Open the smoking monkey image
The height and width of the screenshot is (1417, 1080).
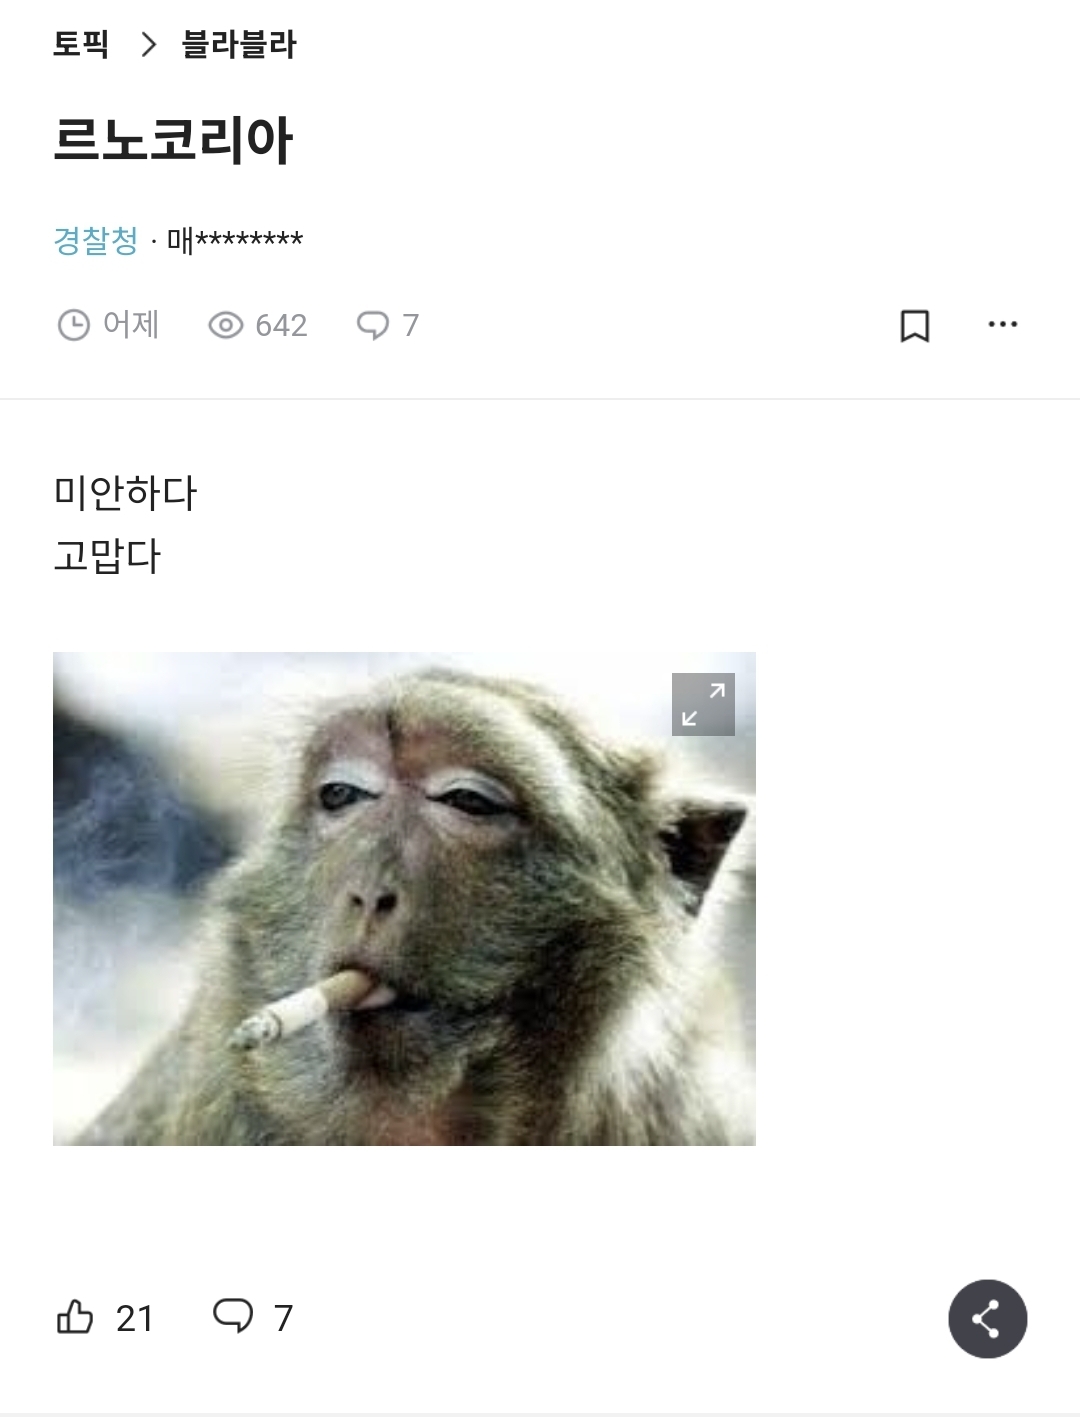(404, 899)
